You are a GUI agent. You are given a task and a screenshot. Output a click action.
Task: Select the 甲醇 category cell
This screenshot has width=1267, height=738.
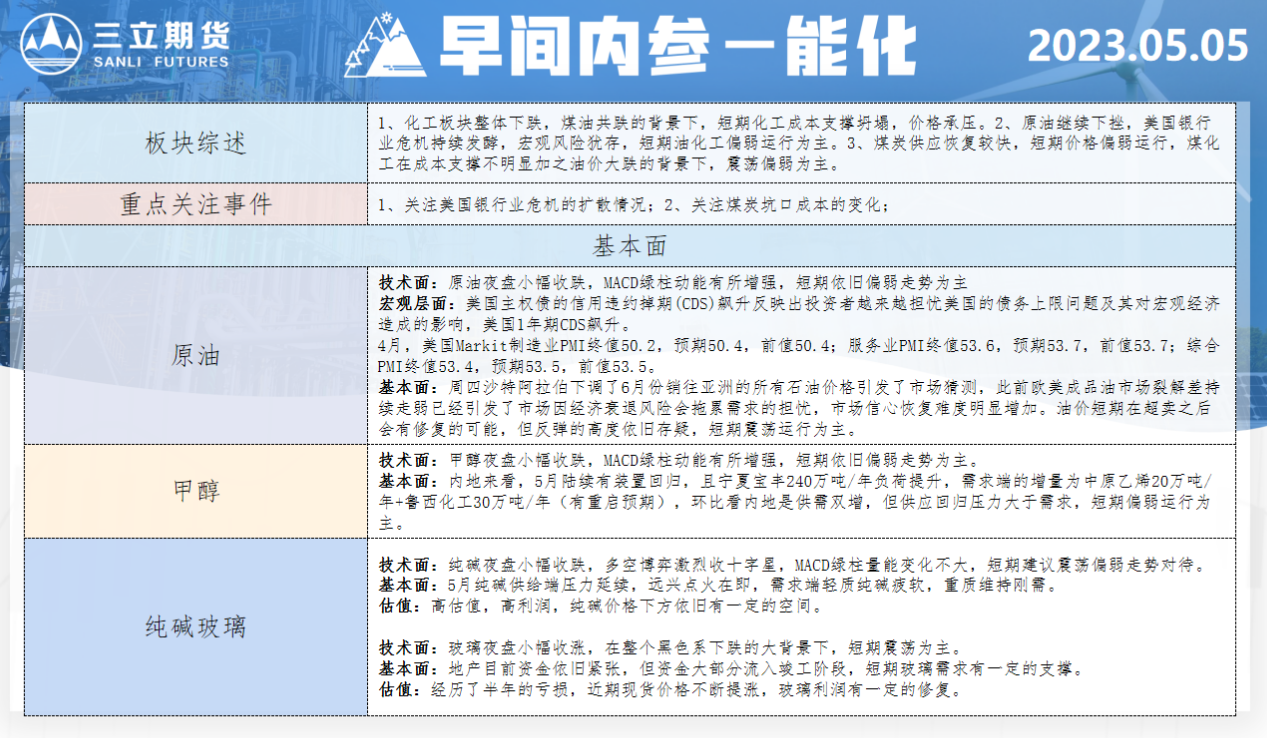[x=195, y=491]
